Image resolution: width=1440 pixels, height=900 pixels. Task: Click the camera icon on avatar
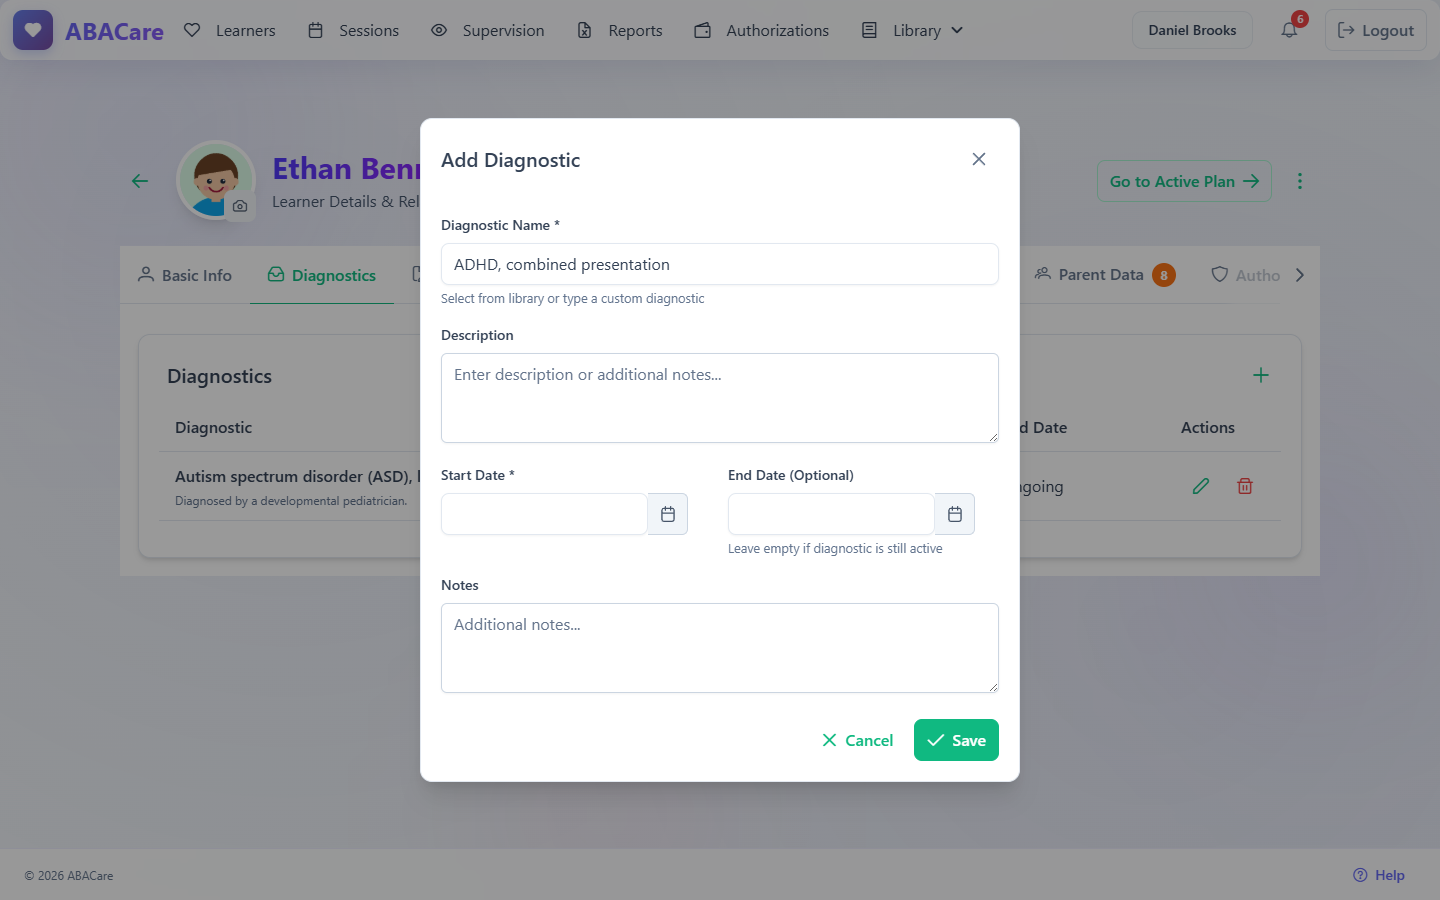click(240, 206)
